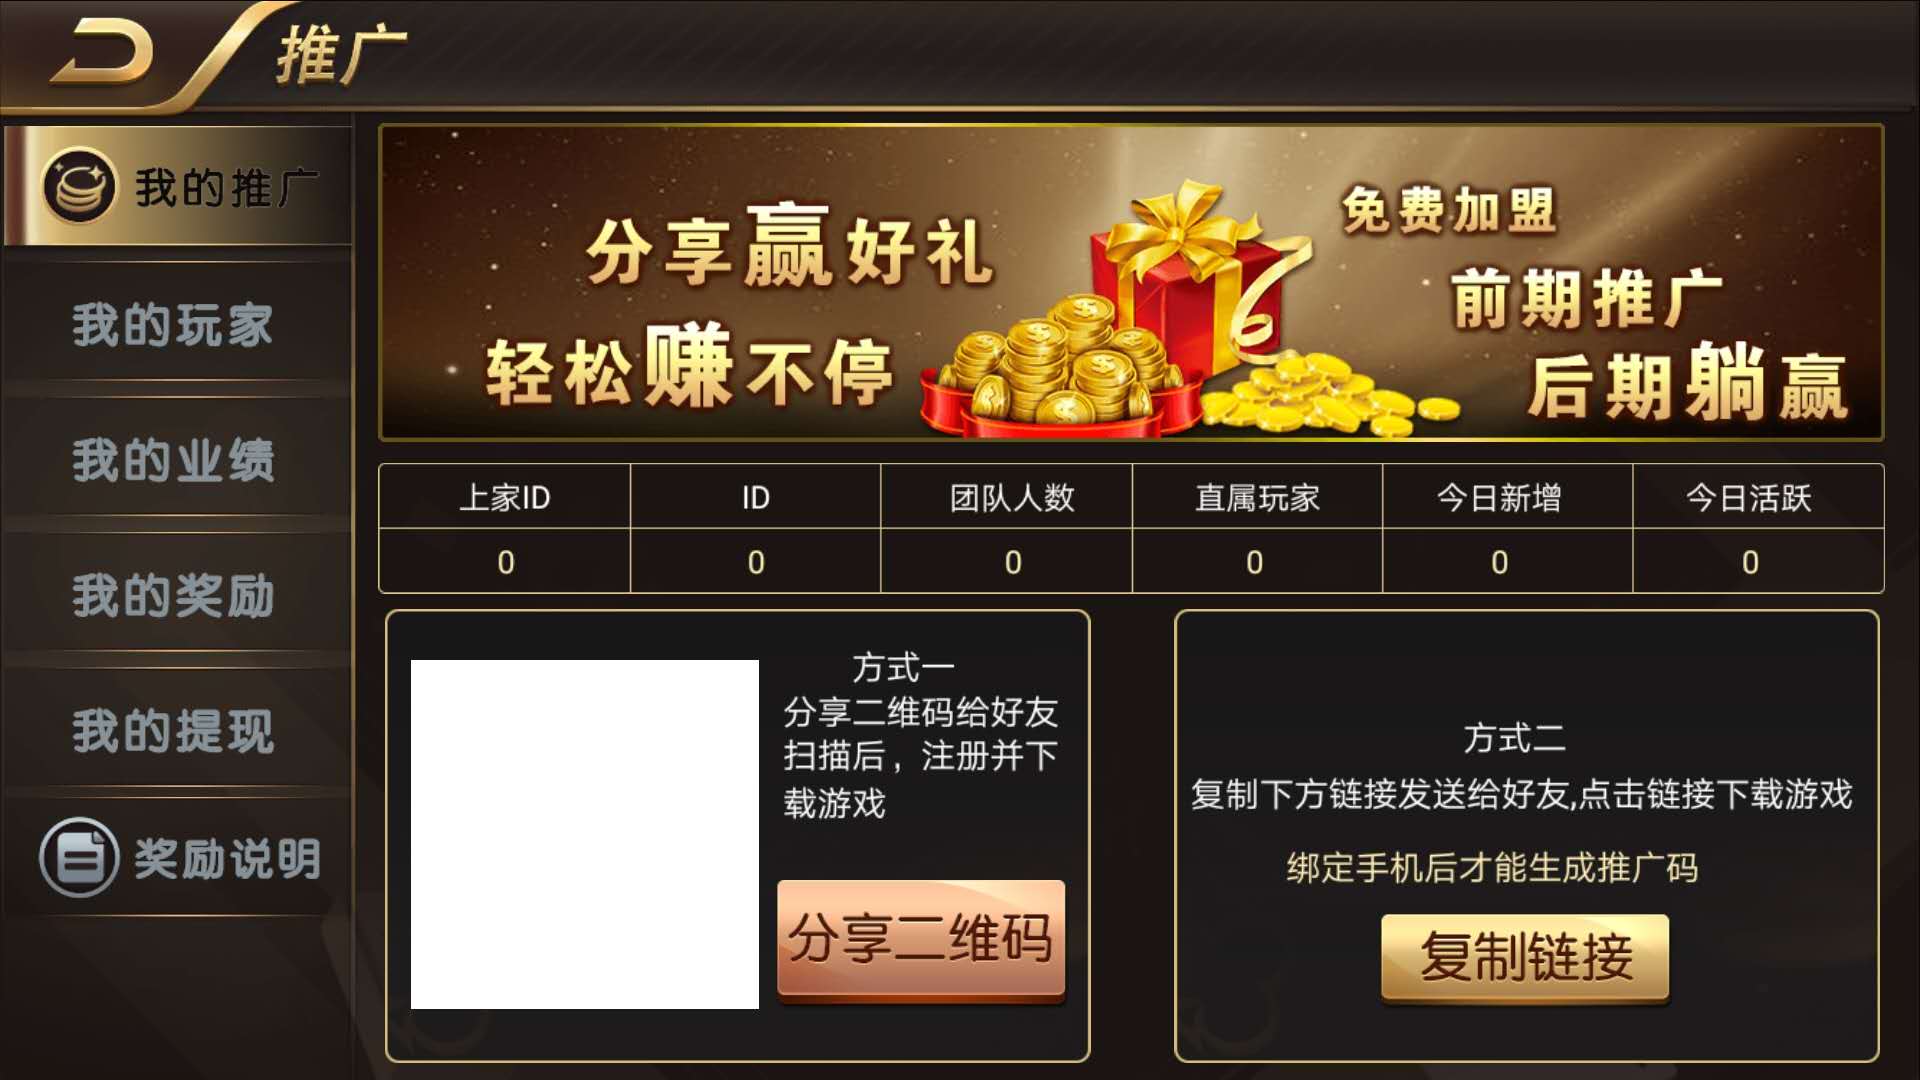This screenshot has width=1920, height=1080.
Task: Switch to 我的玩家 in the sidebar
Action: click(172, 325)
